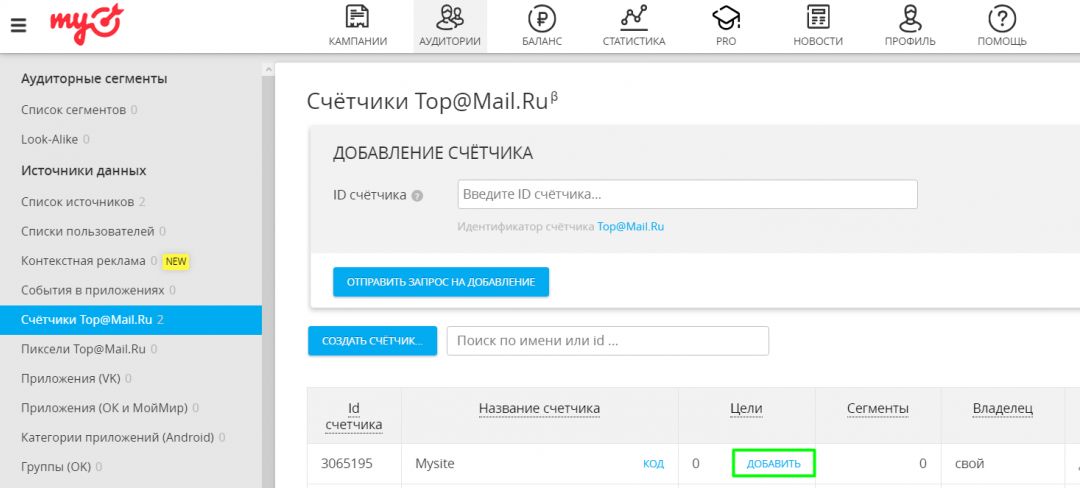Select Look-Alike in sidebar

[50, 139]
